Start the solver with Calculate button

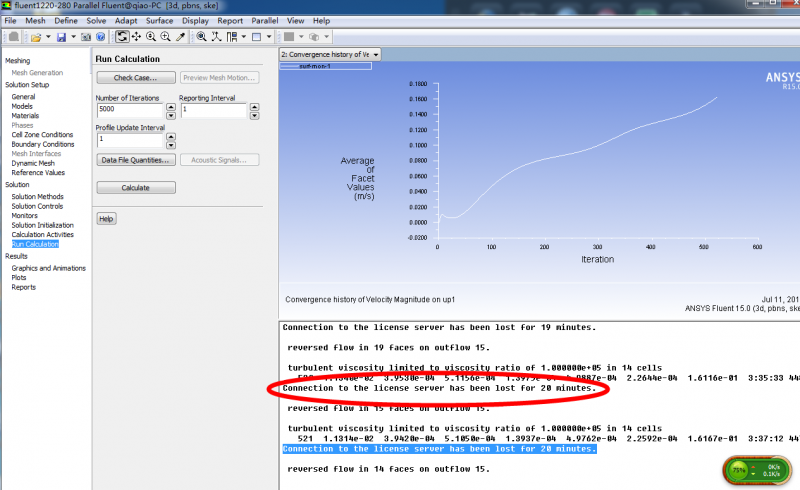pos(136,188)
